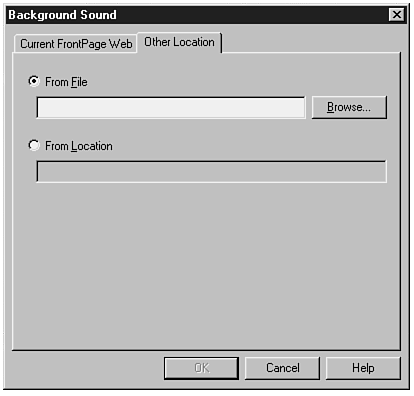Click the Browse button beside file field
The width and height of the screenshot is (414, 396).
click(x=349, y=107)
